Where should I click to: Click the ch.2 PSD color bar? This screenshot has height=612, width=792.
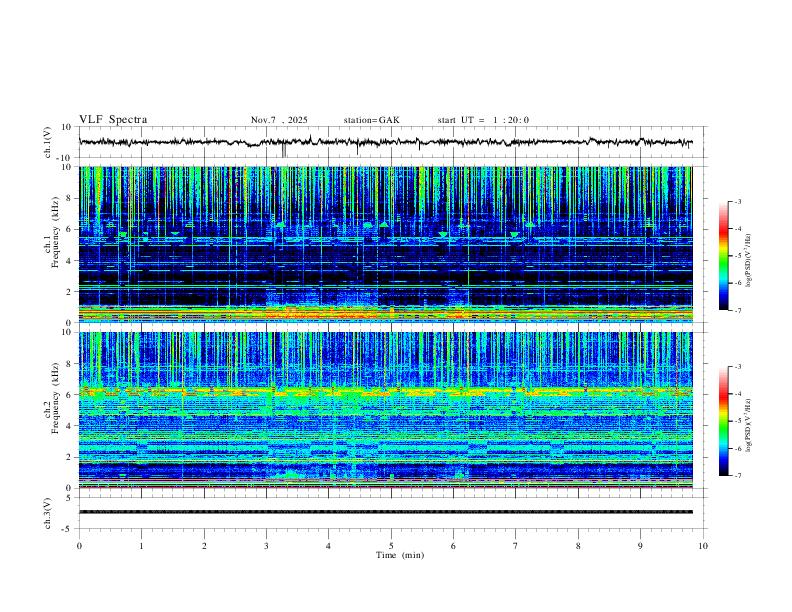coord(724,421)
